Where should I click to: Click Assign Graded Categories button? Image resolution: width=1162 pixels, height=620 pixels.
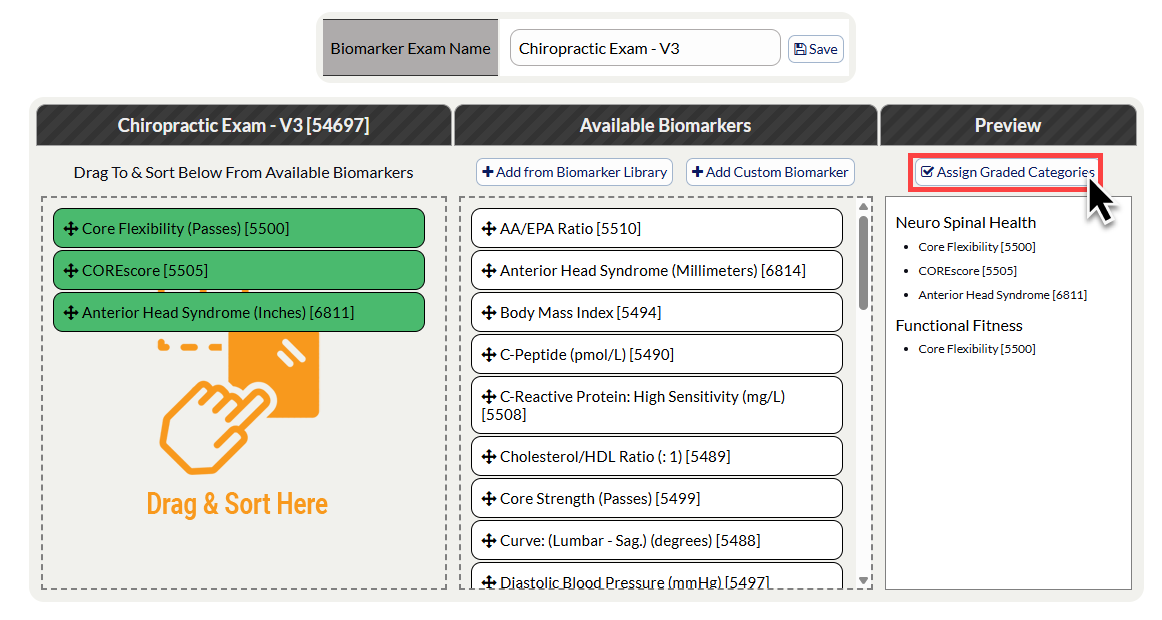pos(1007,172)
